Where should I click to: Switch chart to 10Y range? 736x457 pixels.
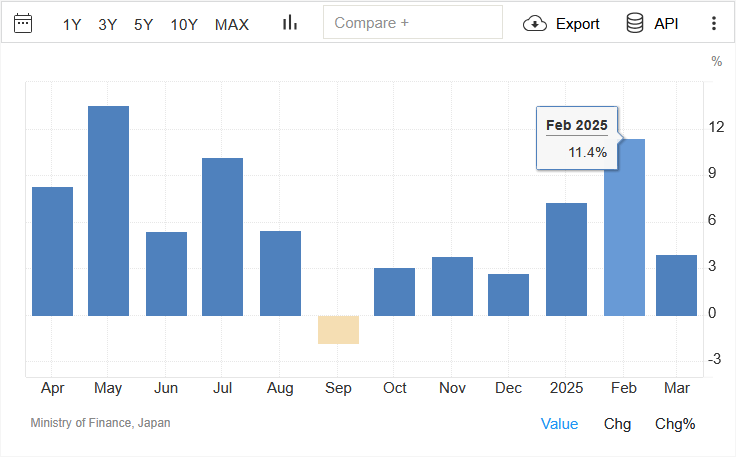tap(184, 24)
